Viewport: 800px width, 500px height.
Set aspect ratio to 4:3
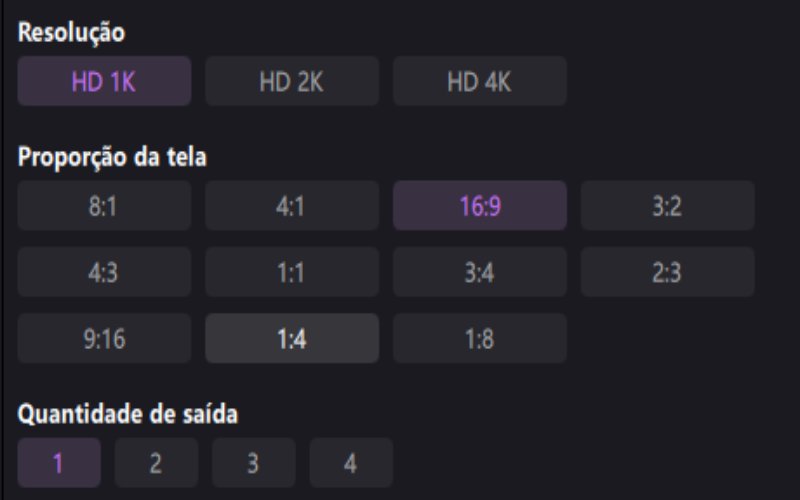[x=104, y=272]
